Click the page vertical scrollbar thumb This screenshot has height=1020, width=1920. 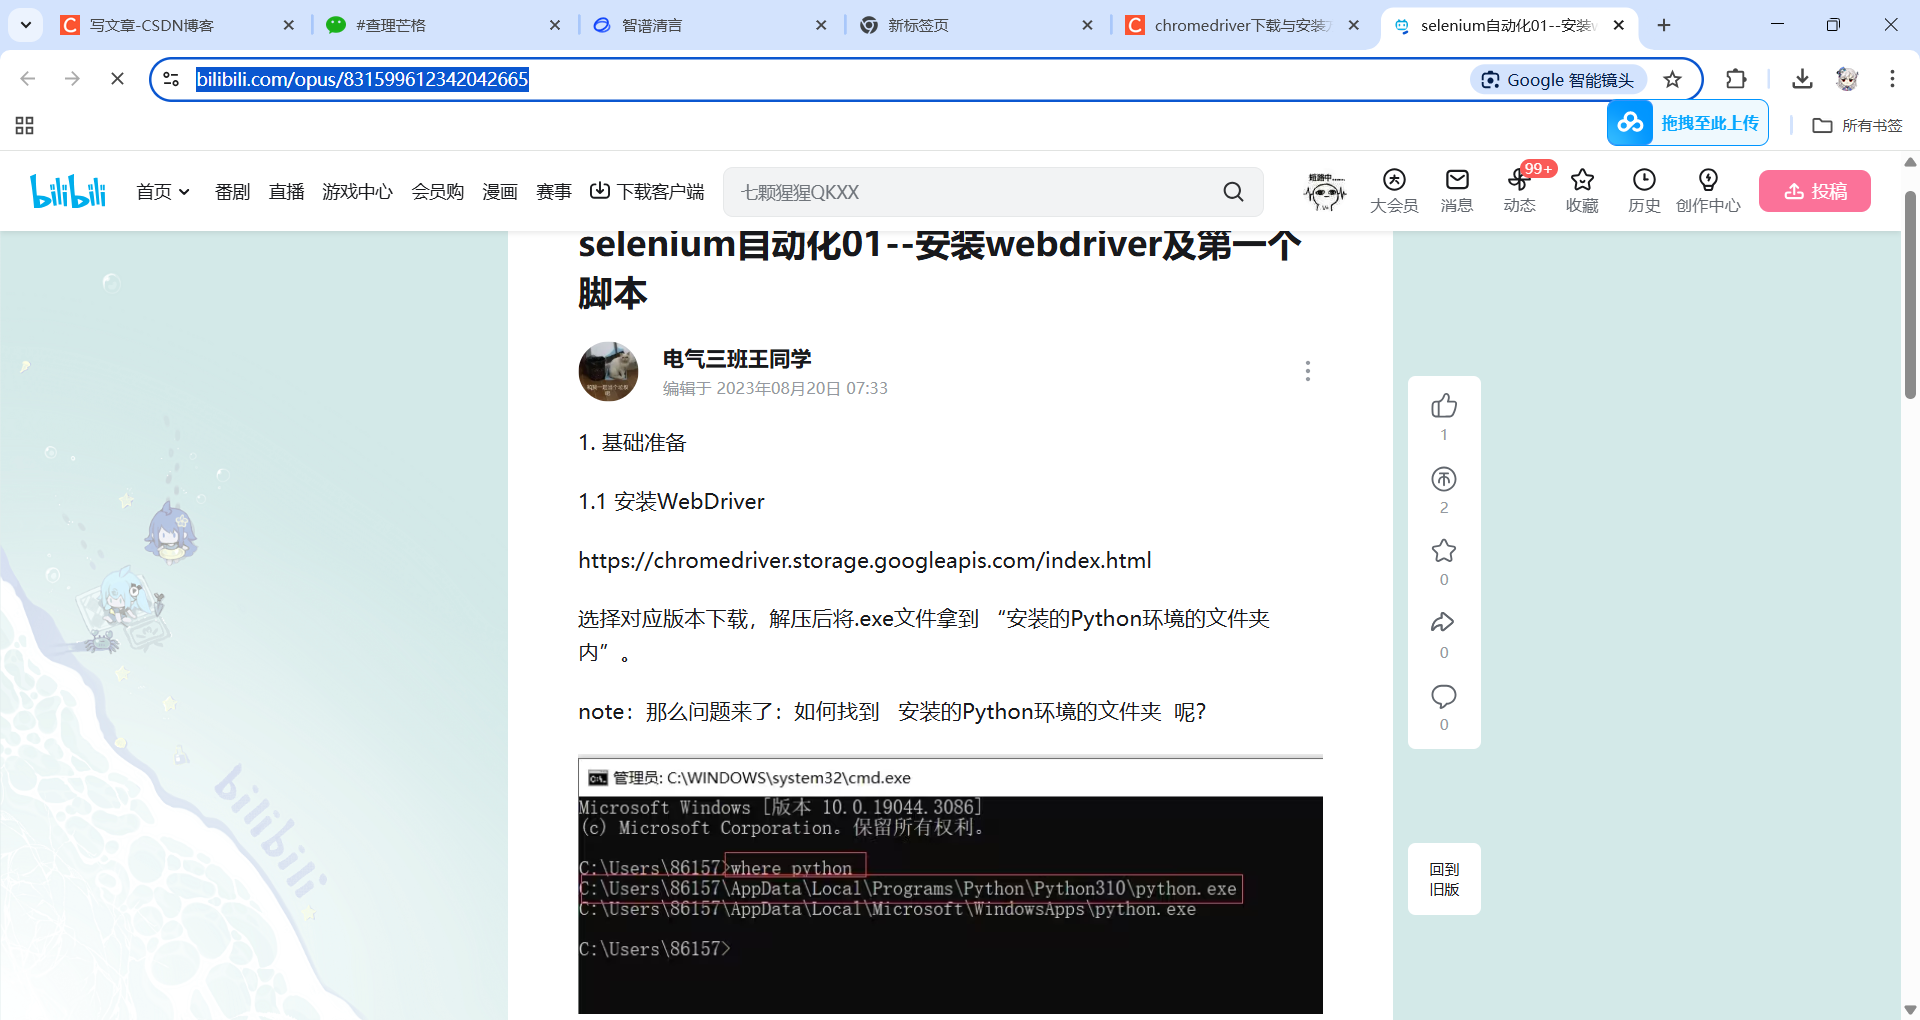click(x=1910, y=294)
